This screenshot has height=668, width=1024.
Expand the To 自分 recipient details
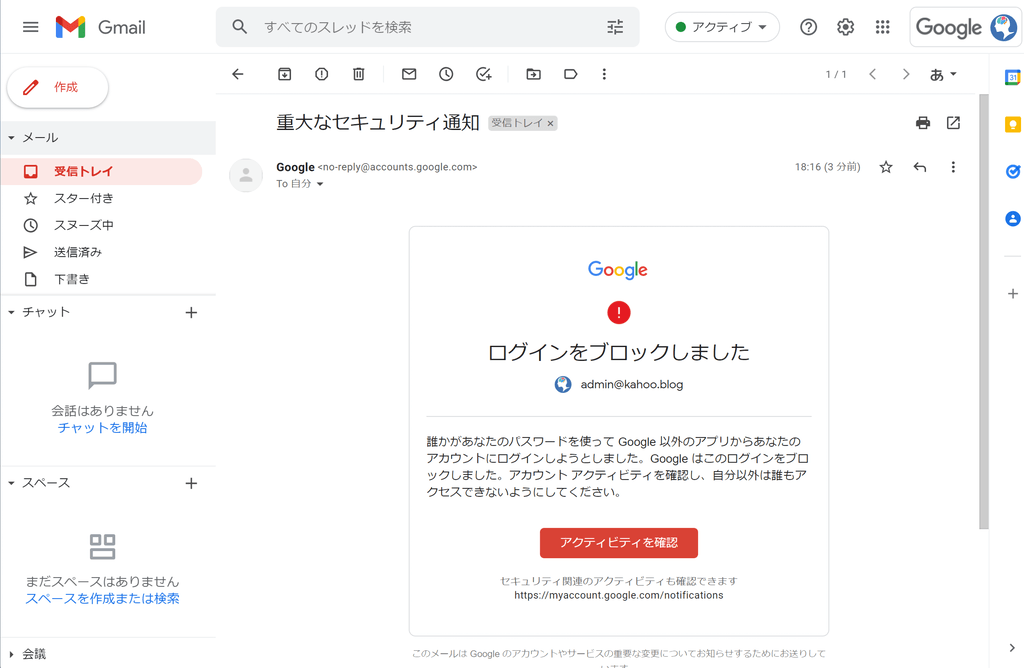[x=320, y=184]
